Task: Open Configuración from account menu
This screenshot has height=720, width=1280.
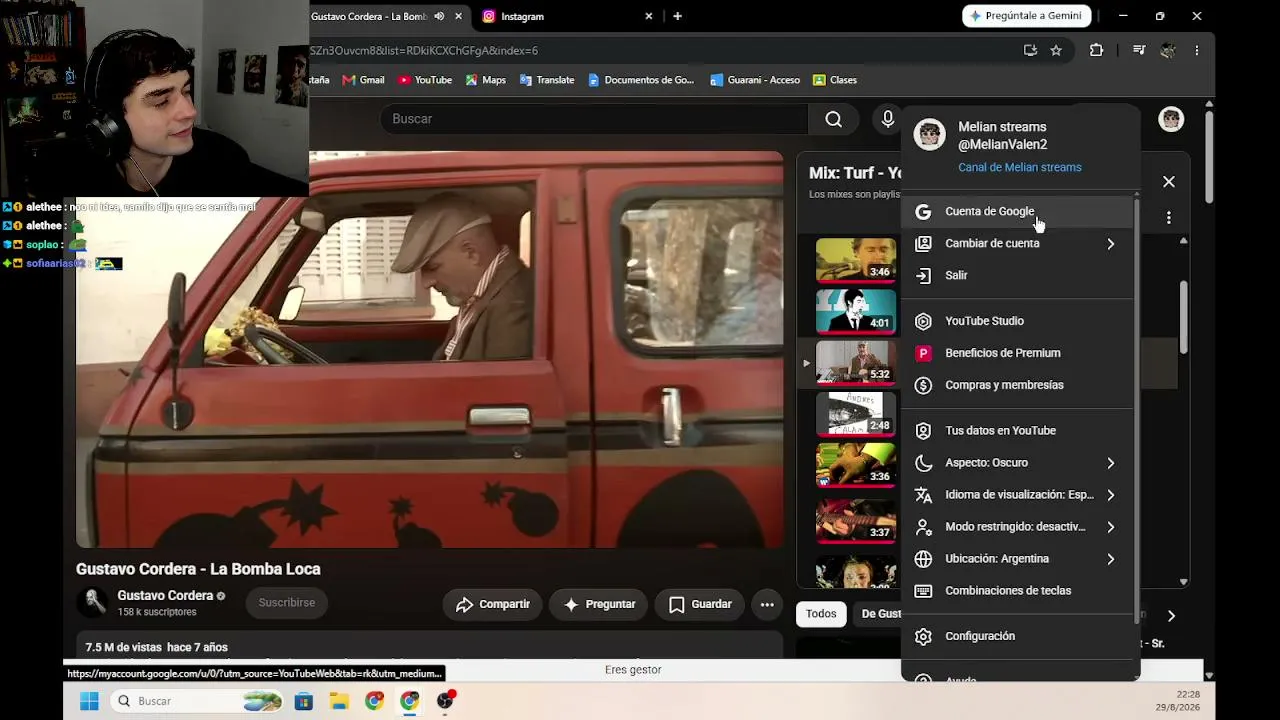Action: tap(1018, 636)
